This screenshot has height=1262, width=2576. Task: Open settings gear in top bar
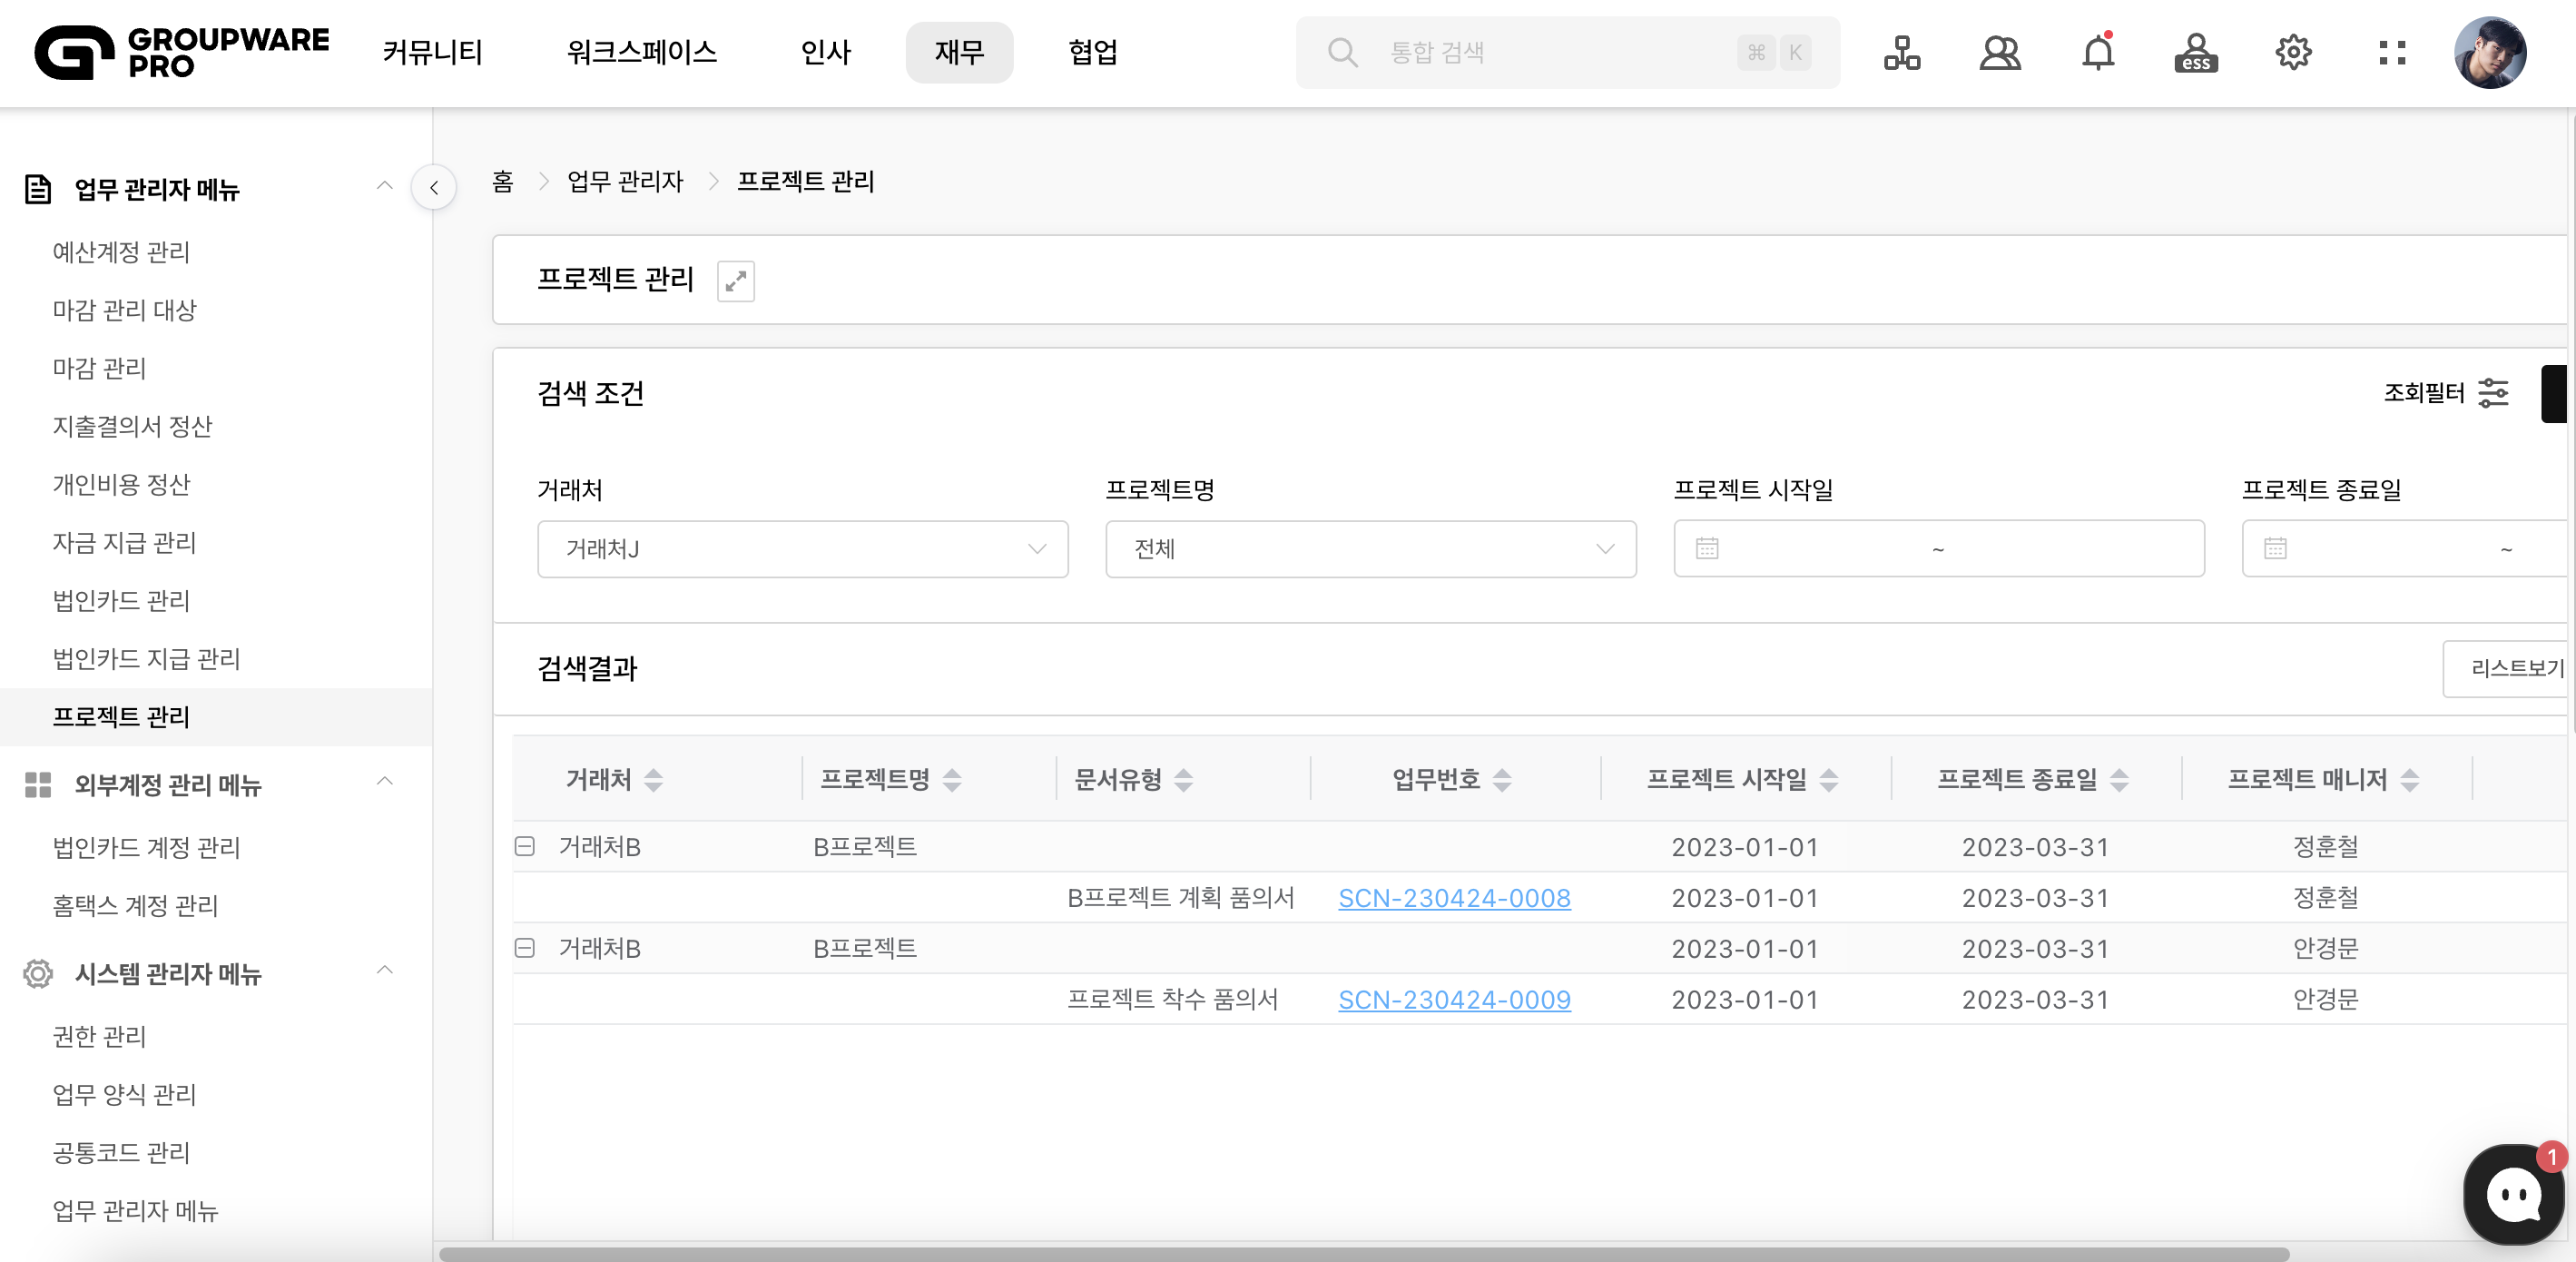tap(2293, 52)
